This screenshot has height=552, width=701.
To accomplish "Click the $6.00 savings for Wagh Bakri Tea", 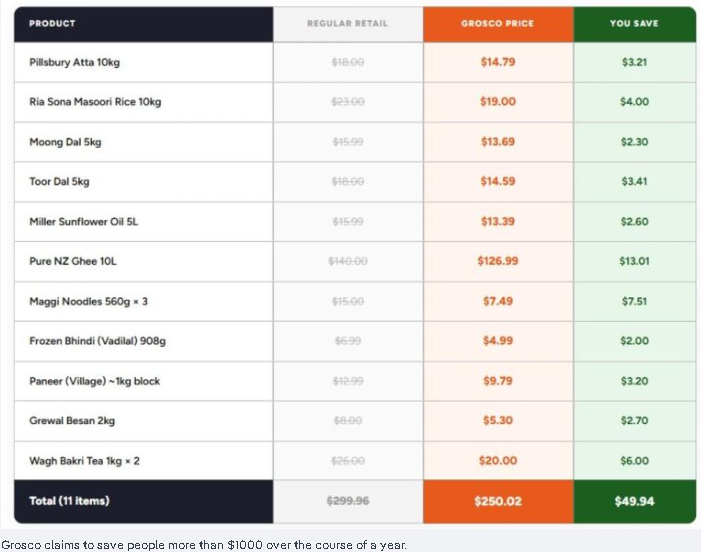I will click(634, 461).
